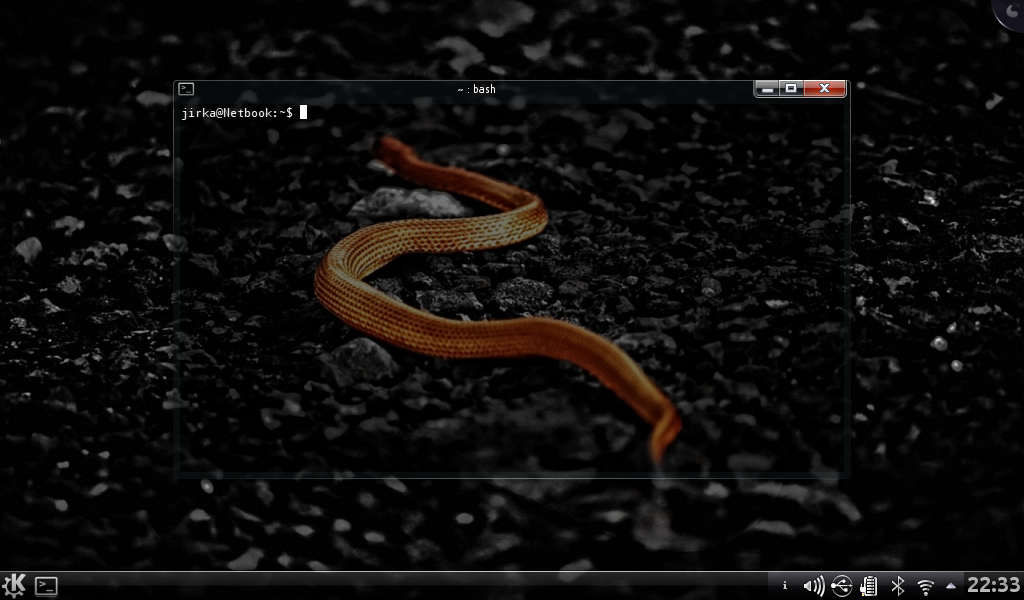This screenshot has width=1024, height=600.
Task: Expand the hidden system tray icons arrow
Action: tap(951, 586)
